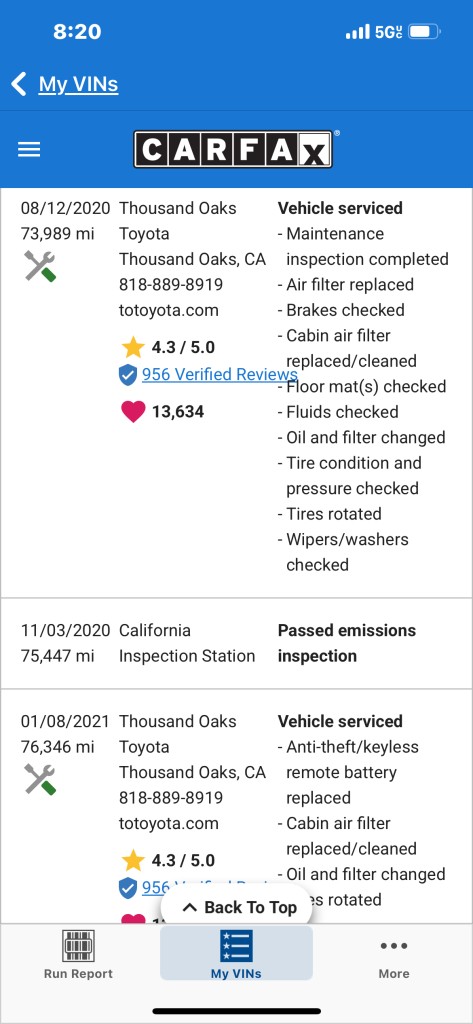473x1024 pixels.
Task: Open the Run Report tab
Action: point(78,955)
